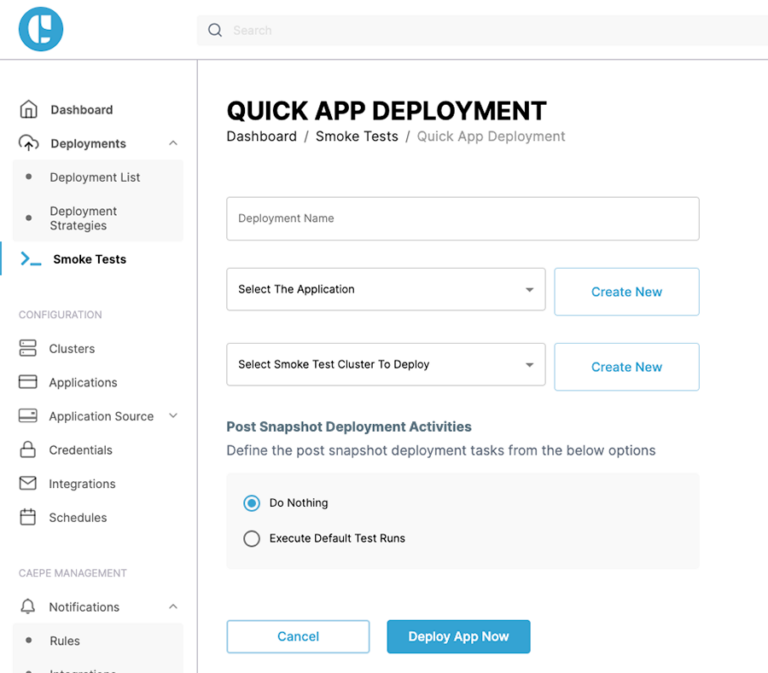Open Deployment List in sidebar
This screenshot has height=673, width=768.
coord(95,177)
